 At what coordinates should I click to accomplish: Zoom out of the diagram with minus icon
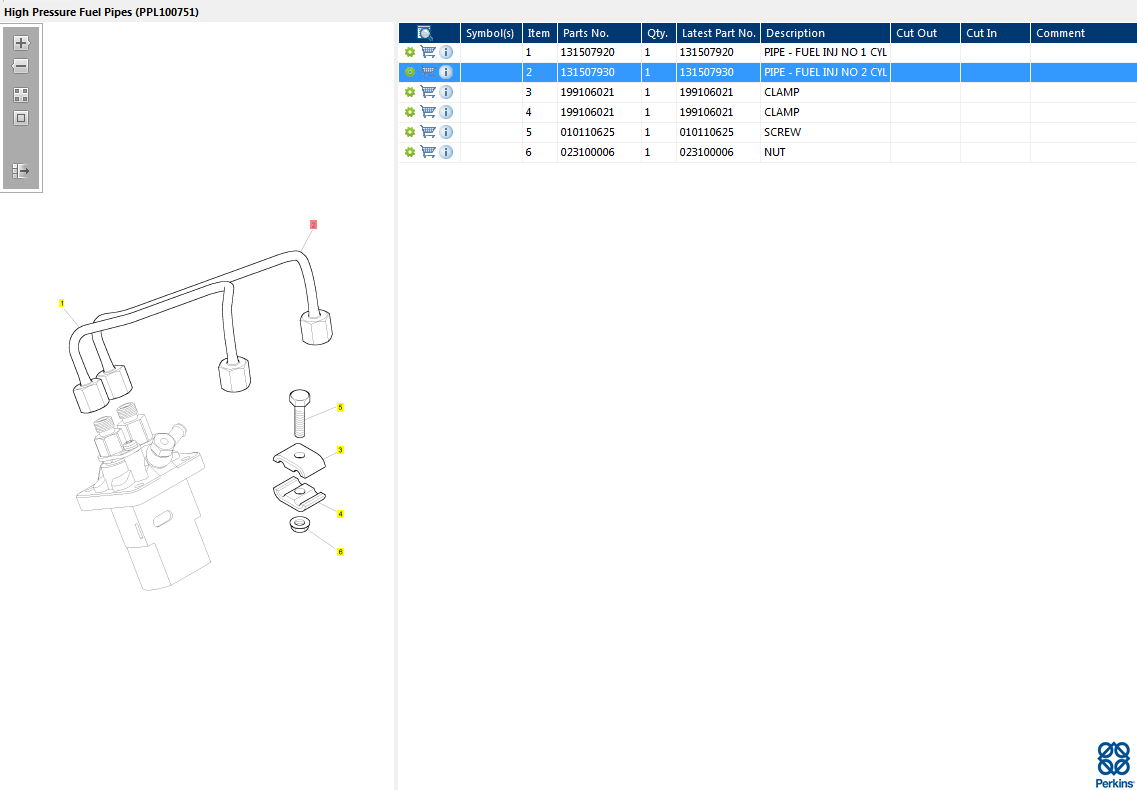point(21,66)
